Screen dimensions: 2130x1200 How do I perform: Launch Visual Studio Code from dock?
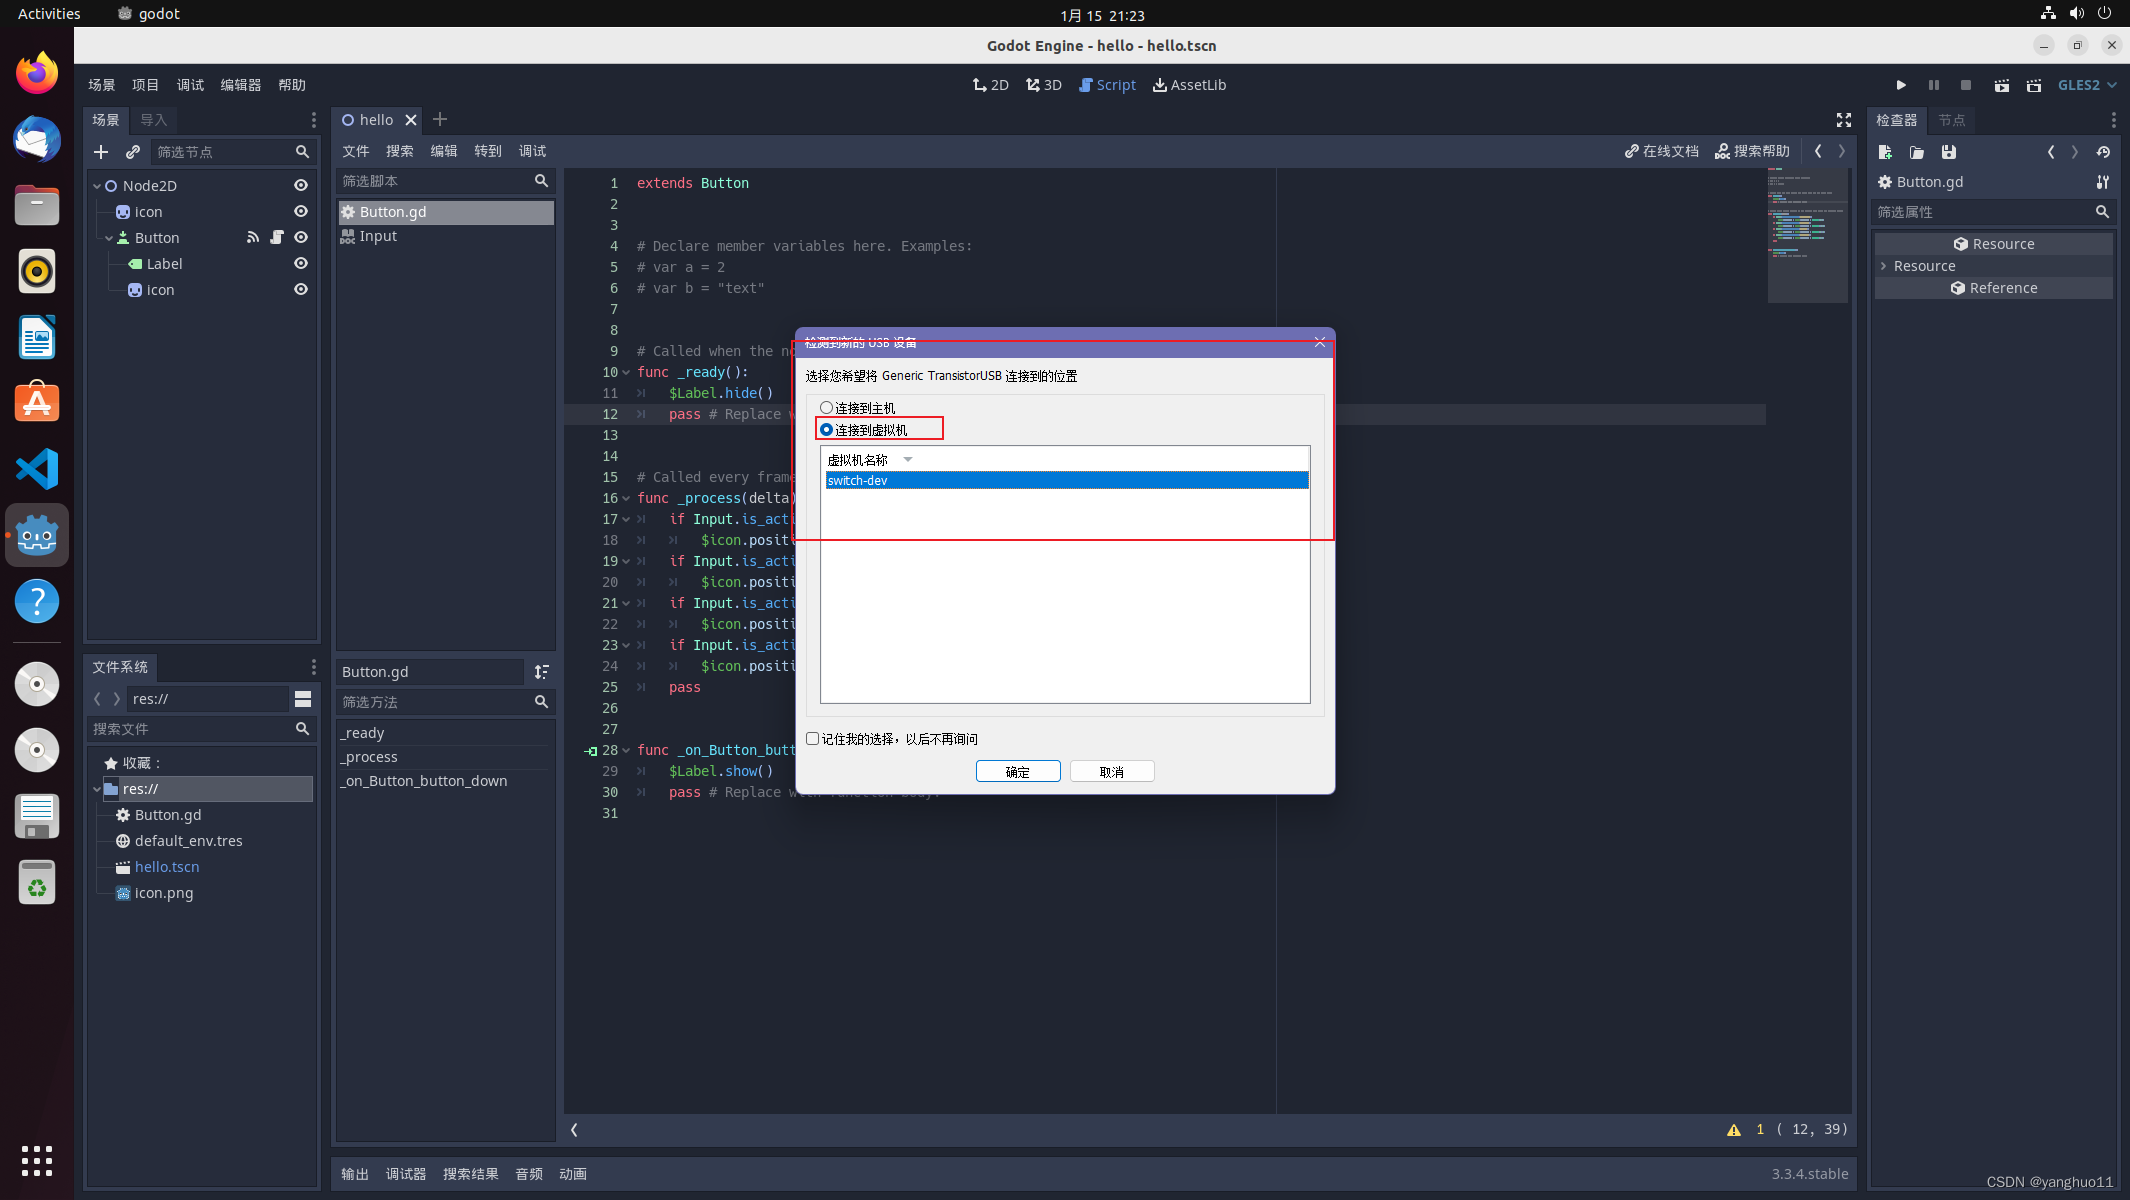coord(37,469)
